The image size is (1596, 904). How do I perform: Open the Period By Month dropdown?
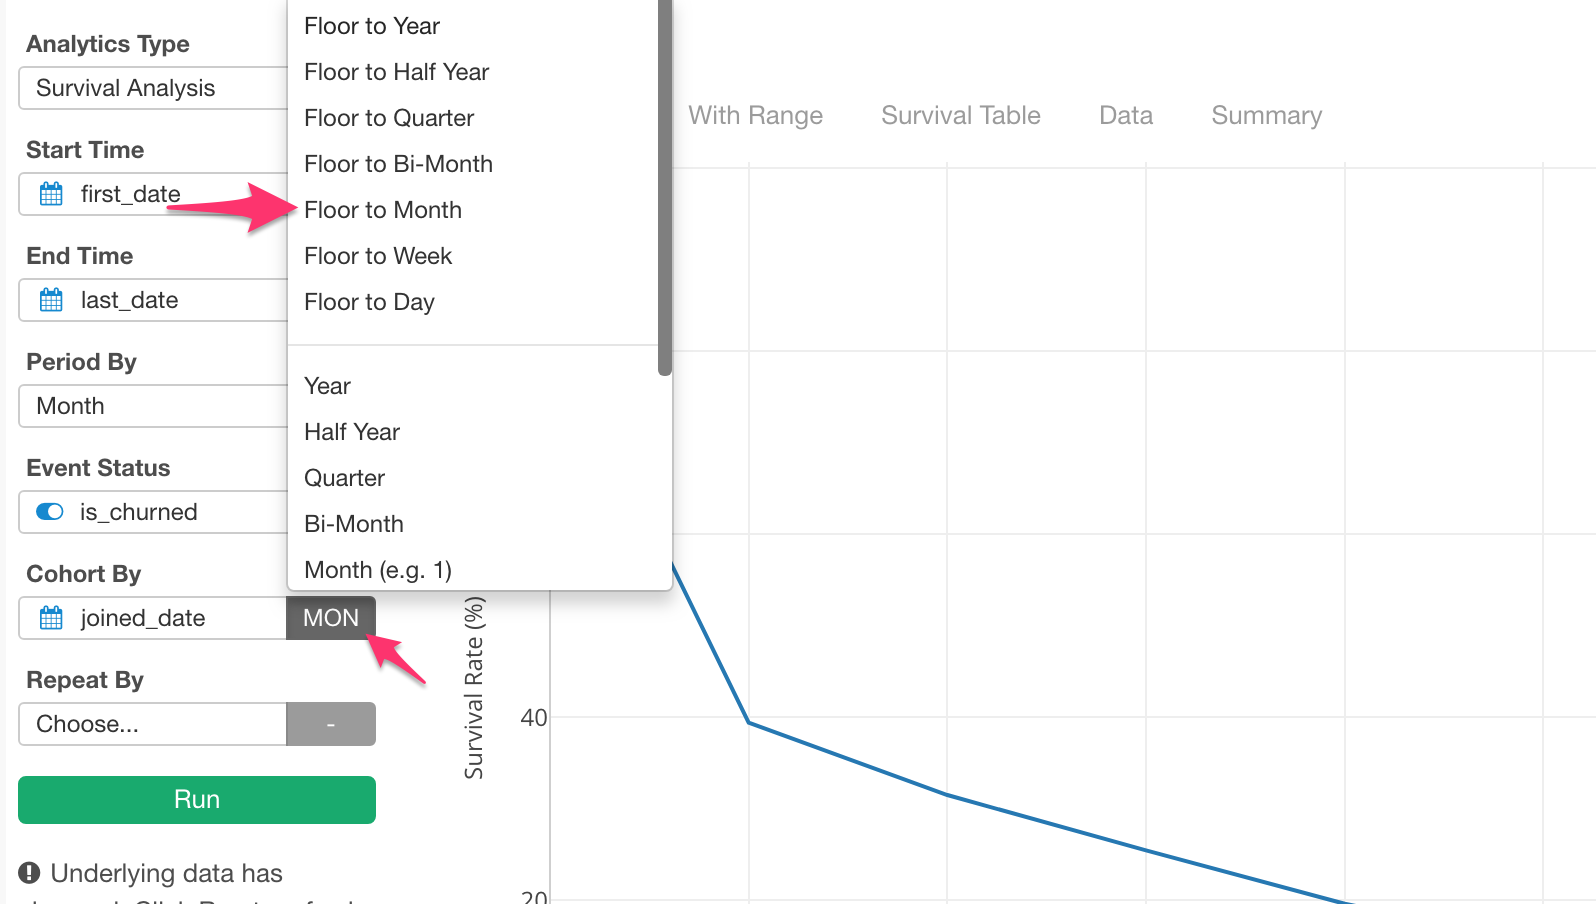point(153,406)
